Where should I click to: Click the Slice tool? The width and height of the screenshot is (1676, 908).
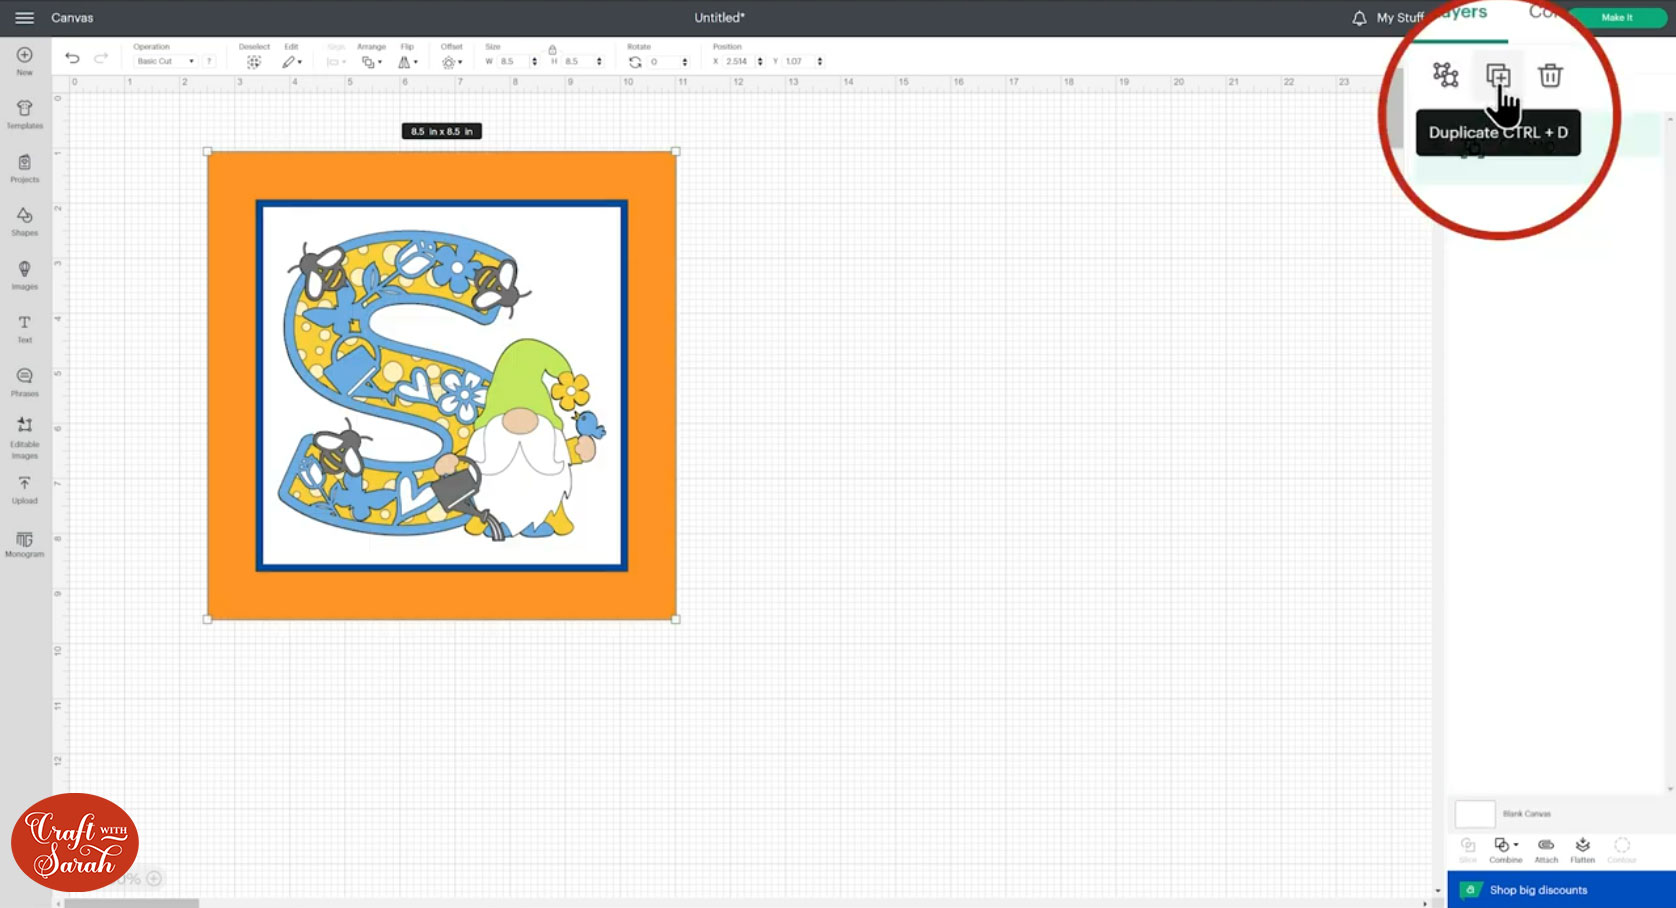coord(1468,850)
